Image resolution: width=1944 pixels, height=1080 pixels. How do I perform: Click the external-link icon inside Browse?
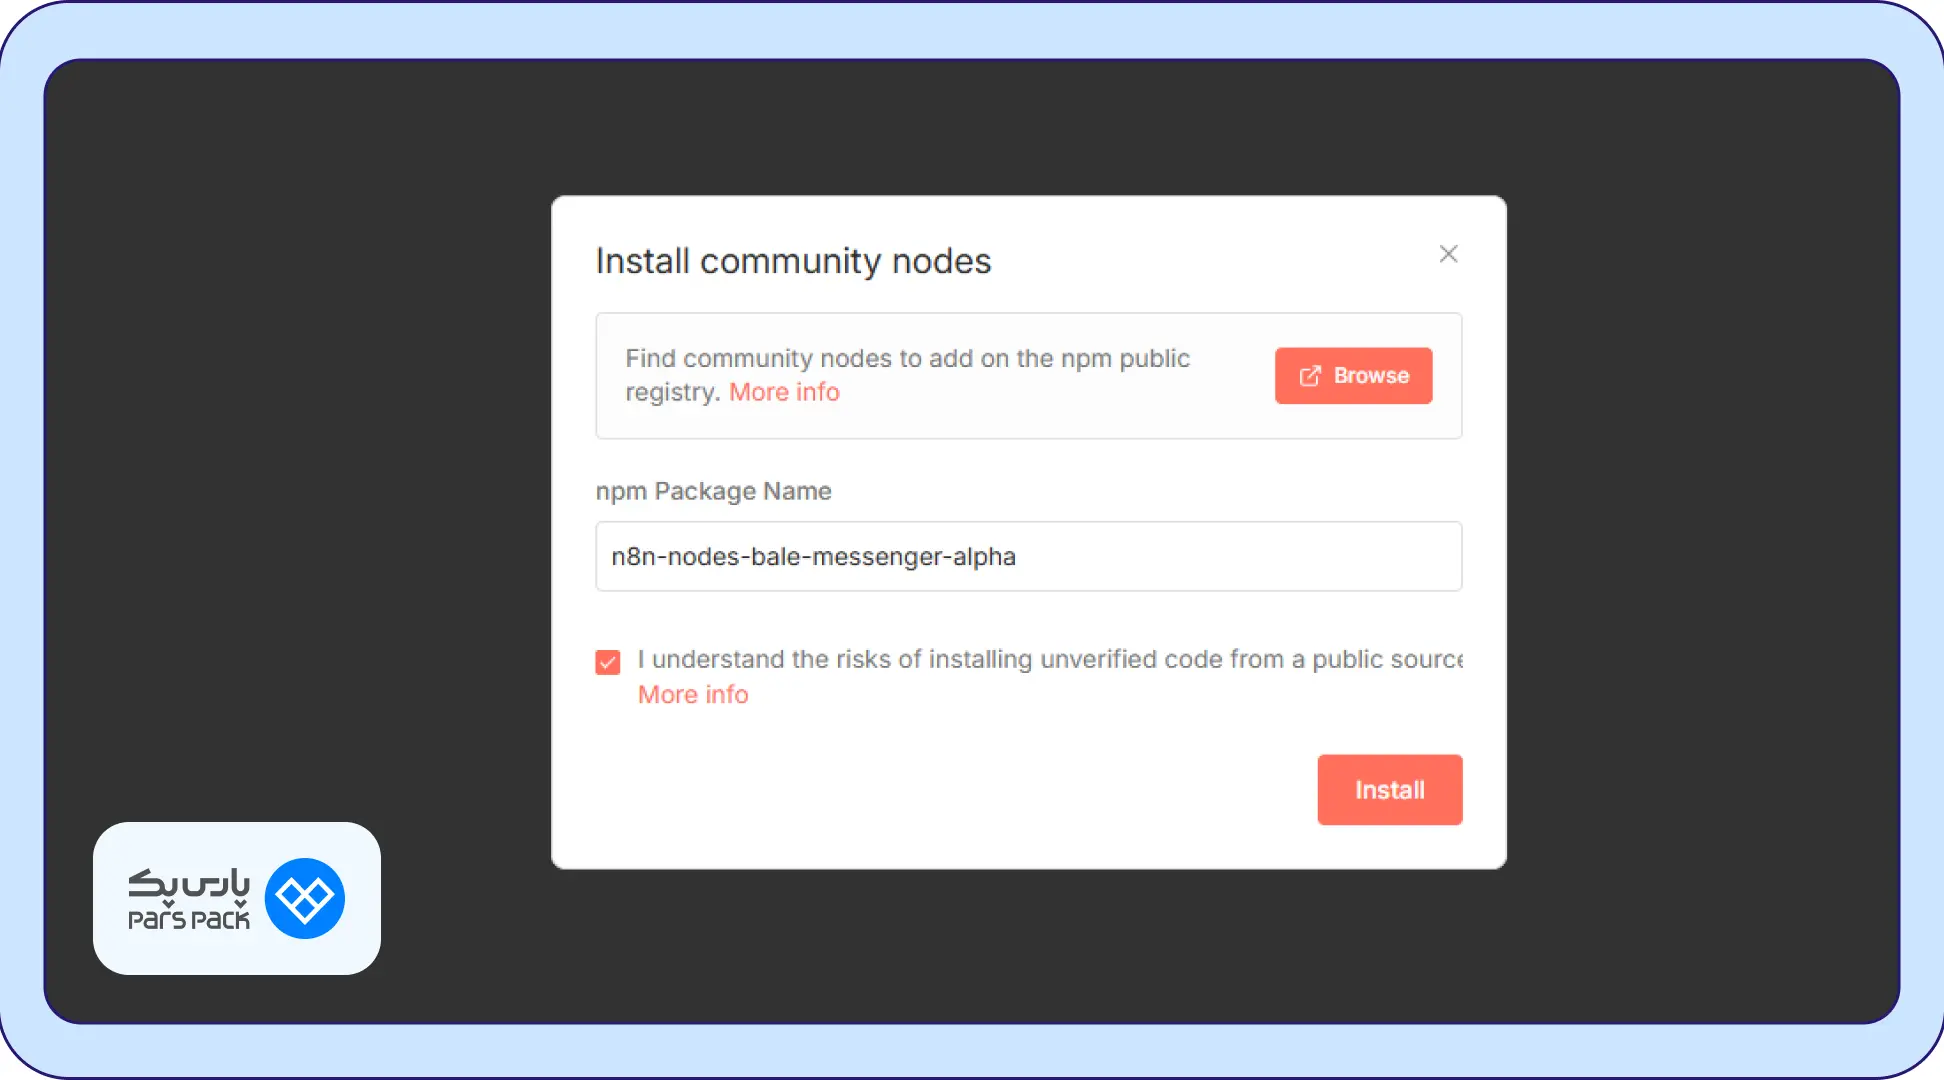[x=1309, y=376]
